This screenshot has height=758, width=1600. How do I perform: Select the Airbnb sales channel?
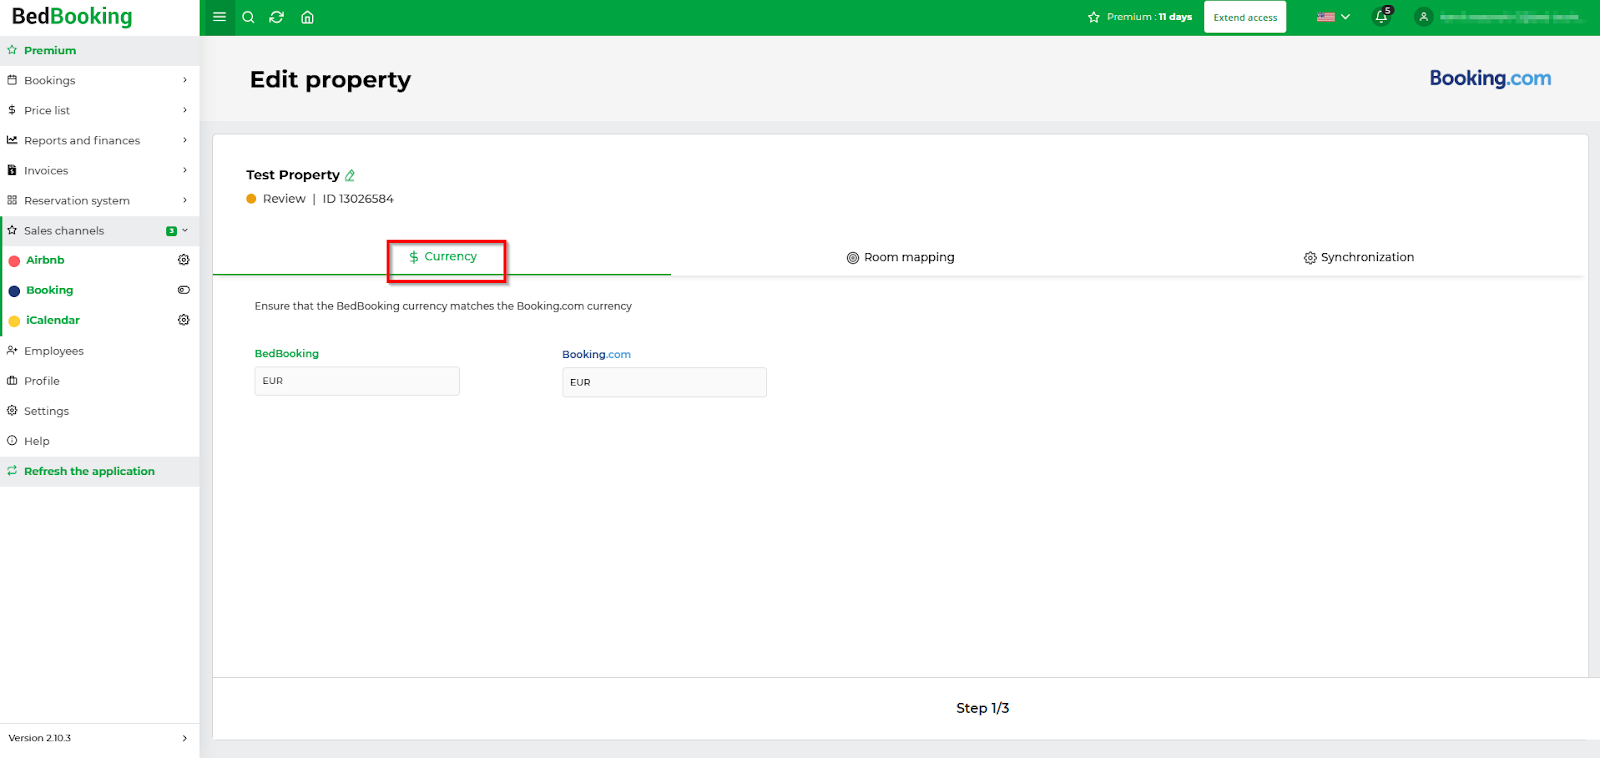(x=45, y=260)
